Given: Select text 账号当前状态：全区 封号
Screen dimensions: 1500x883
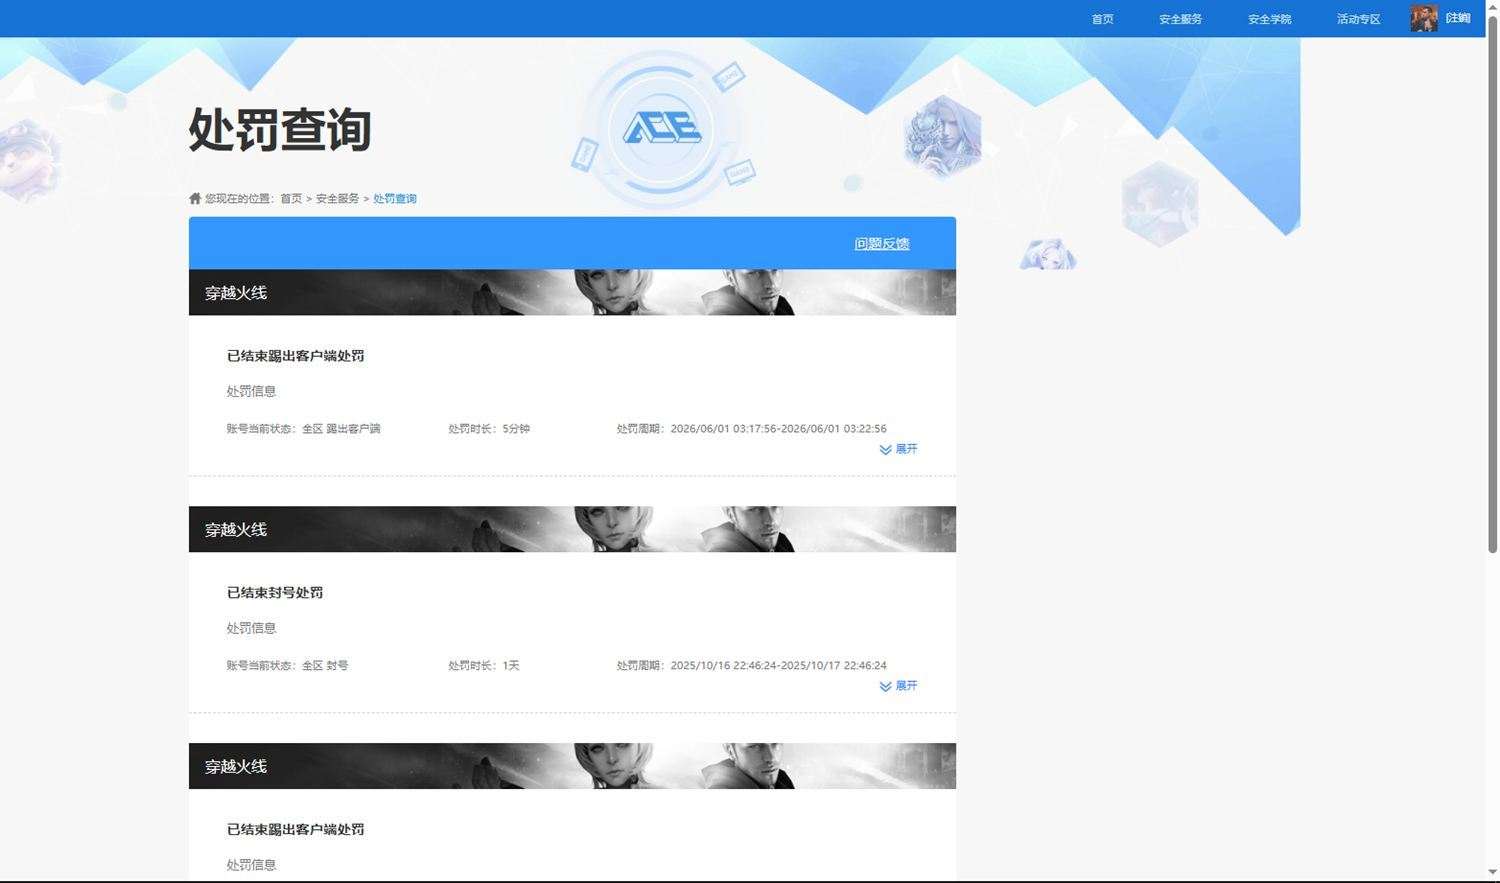Looking at the screenshot, I should coord(287,665).
